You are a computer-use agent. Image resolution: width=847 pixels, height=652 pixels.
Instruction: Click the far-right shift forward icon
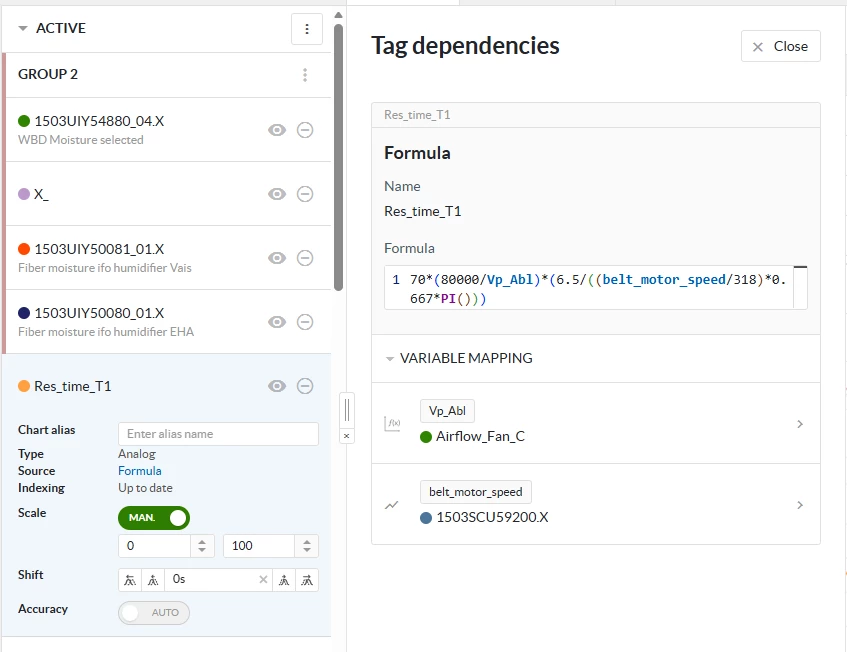click(x=308, y=579)
